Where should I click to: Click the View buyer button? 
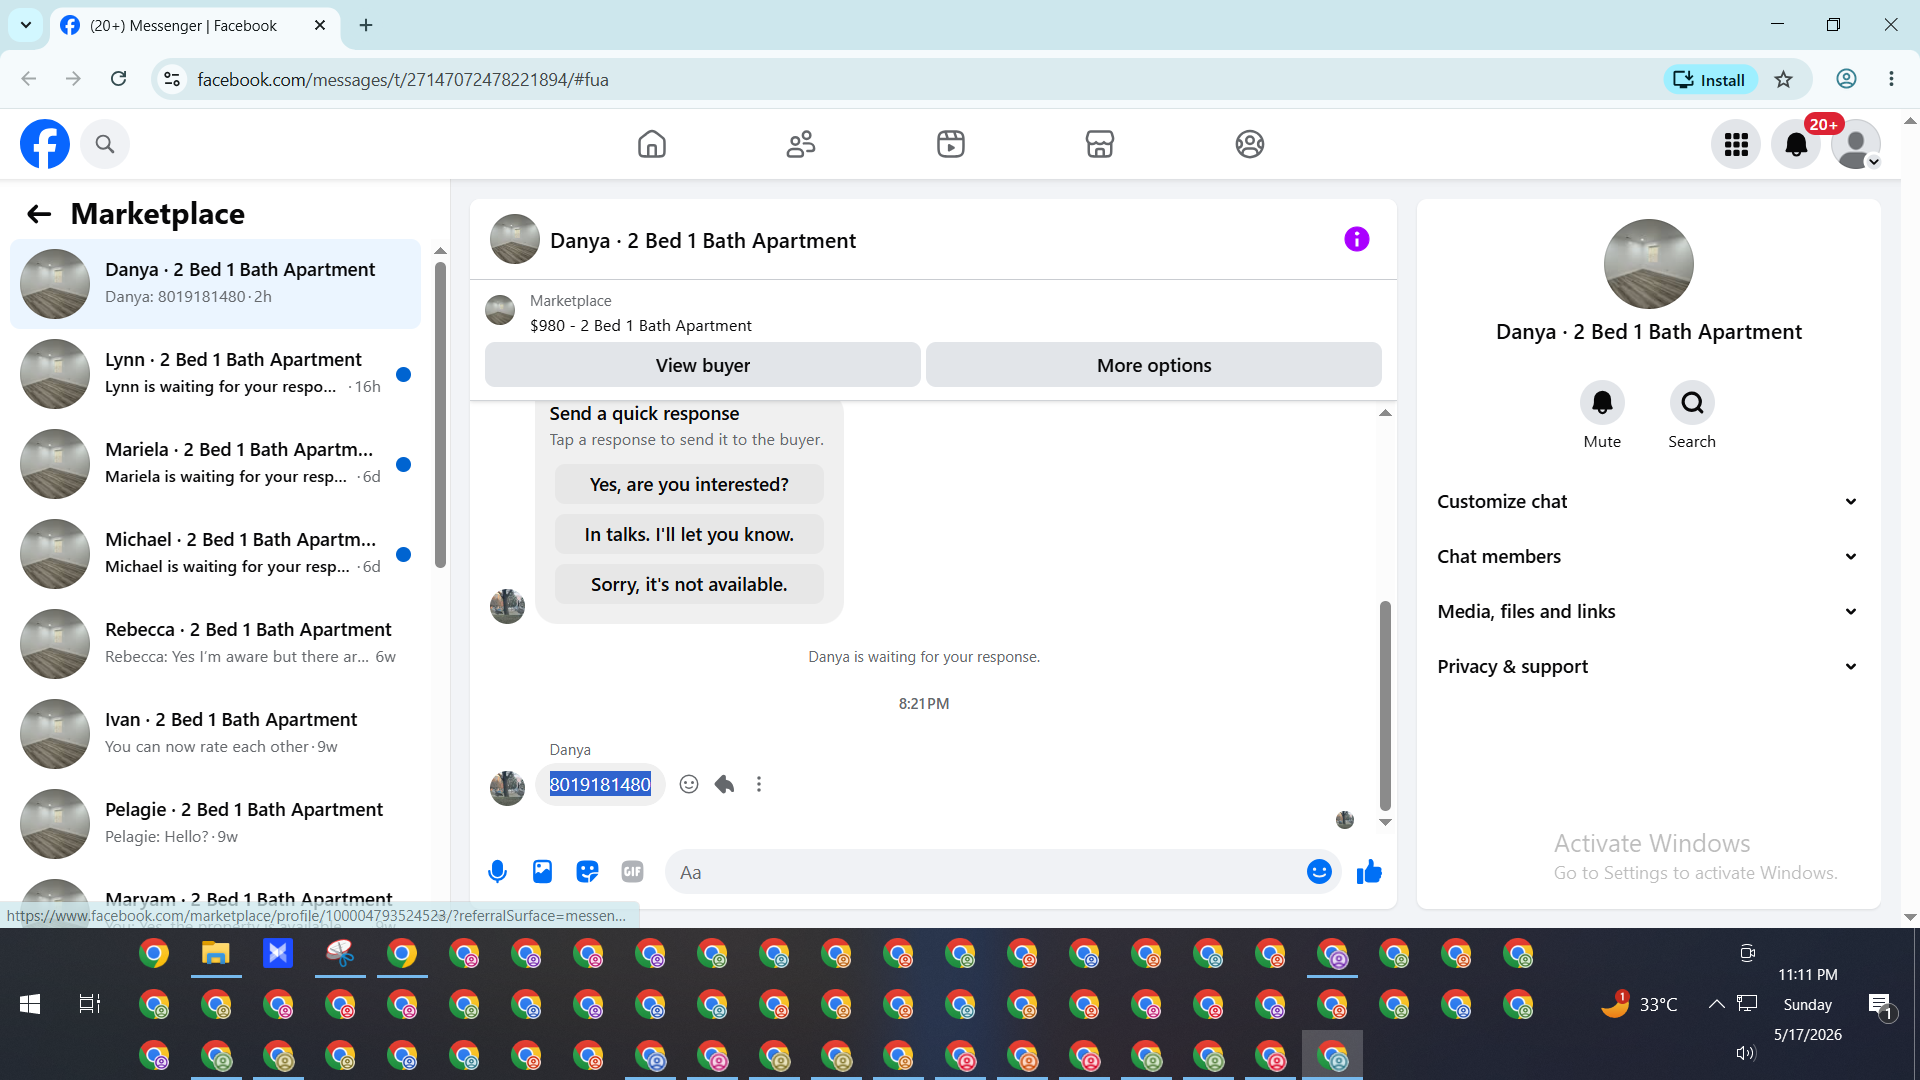click(703, 365)
